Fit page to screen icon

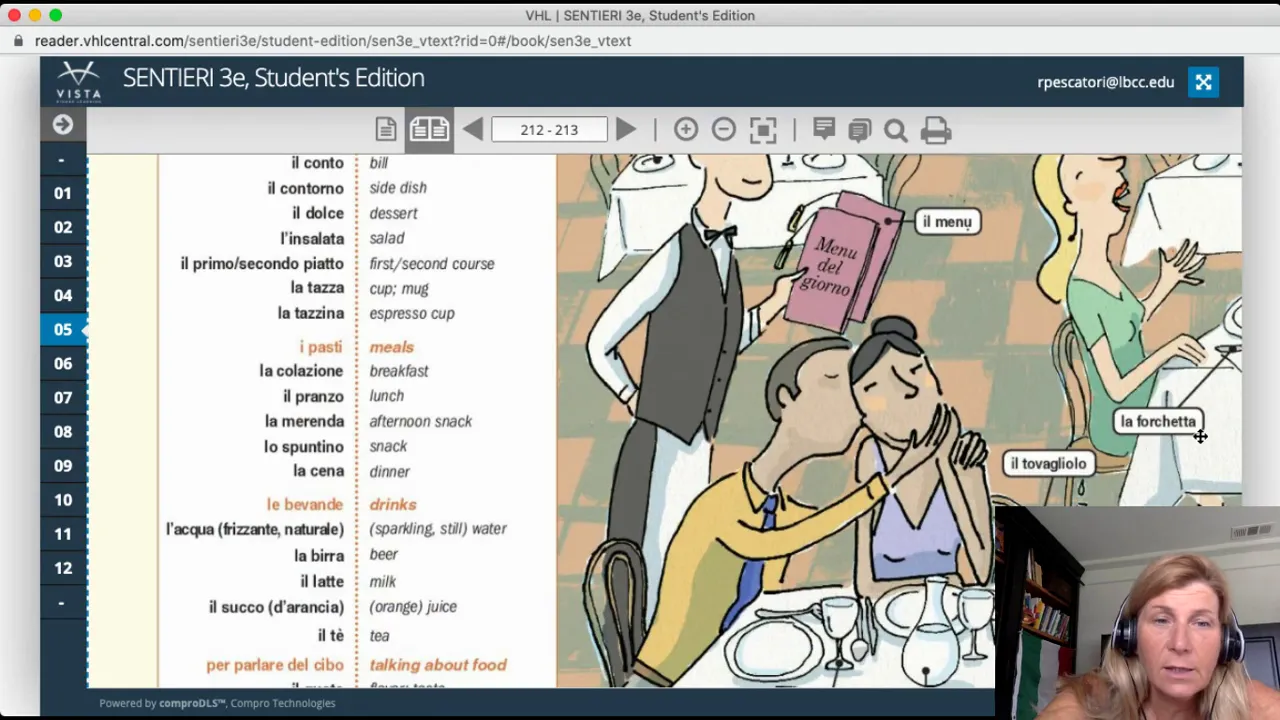pos(763,130)
